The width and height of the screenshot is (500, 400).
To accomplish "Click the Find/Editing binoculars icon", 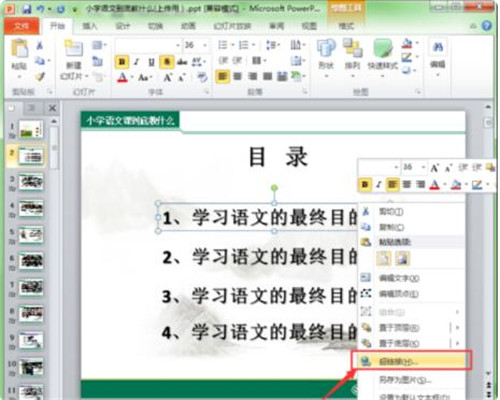I will pos(438,47).
